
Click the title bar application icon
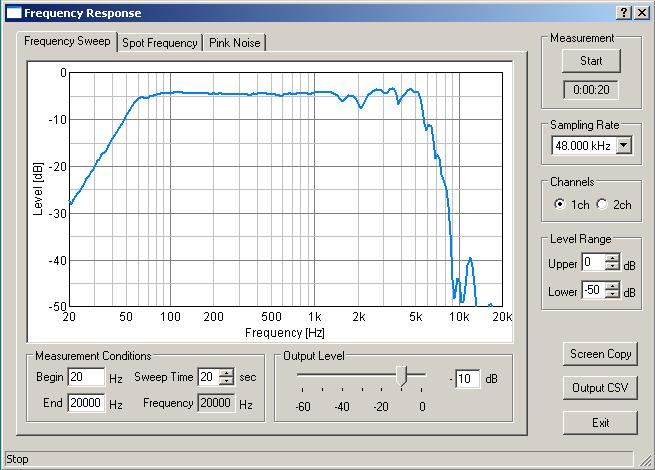[13, 13]
